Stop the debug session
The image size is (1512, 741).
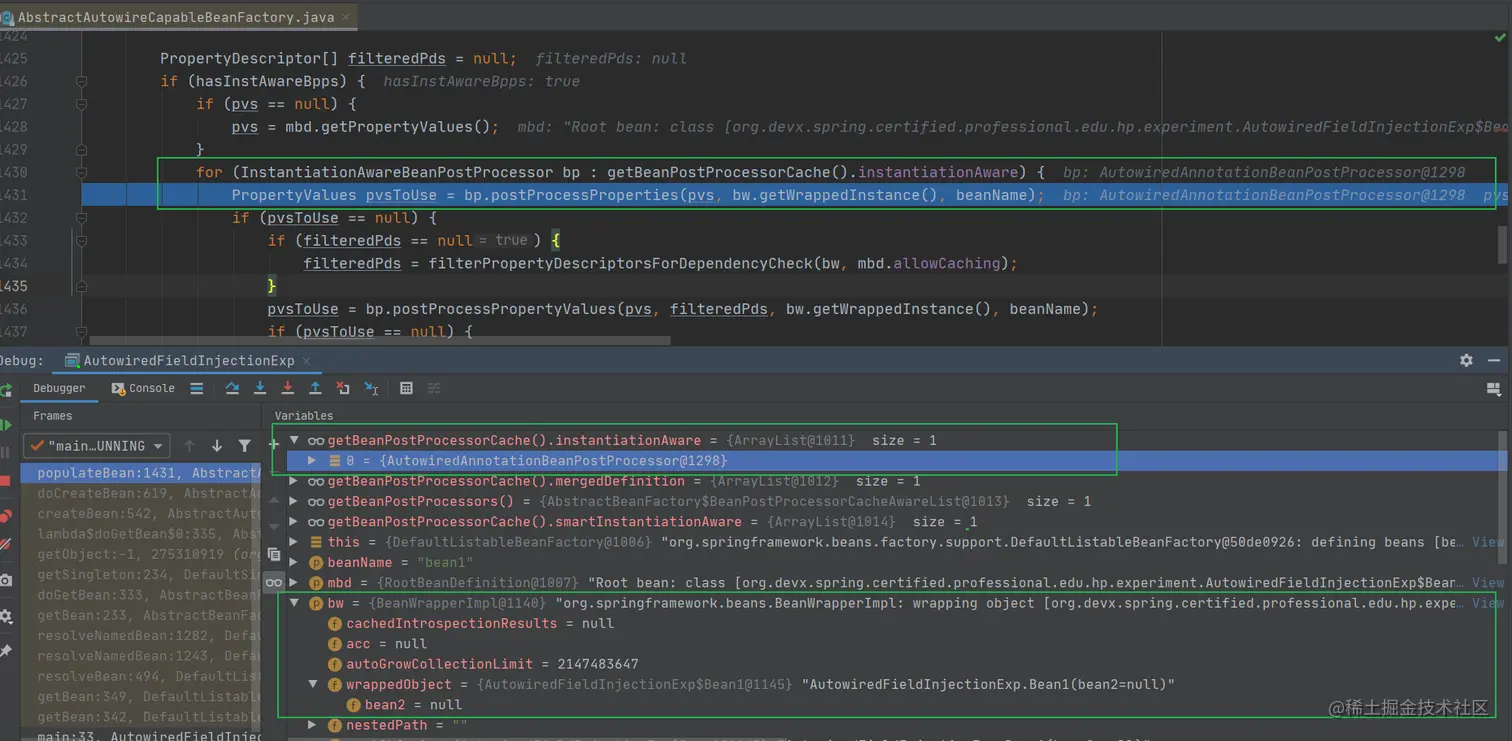[5, 481]
